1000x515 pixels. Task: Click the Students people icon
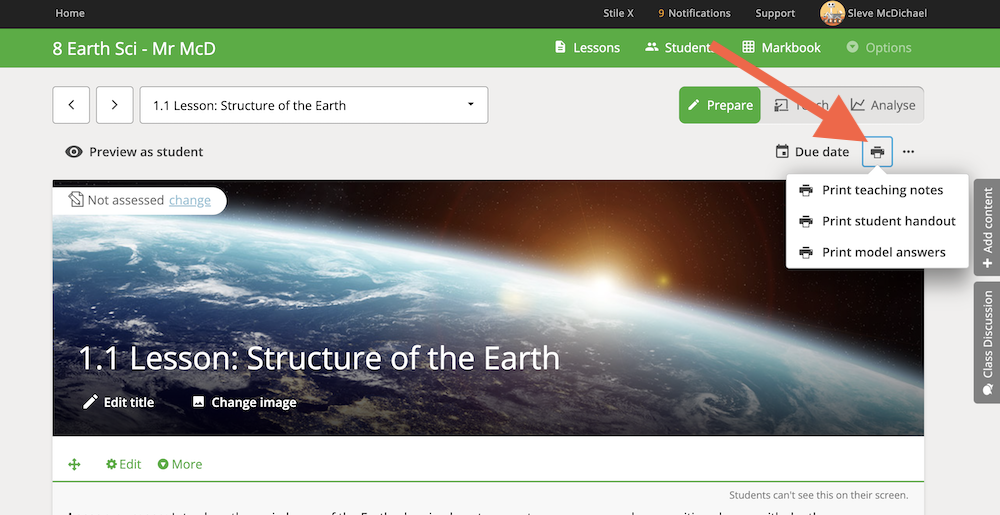point(651,47)
